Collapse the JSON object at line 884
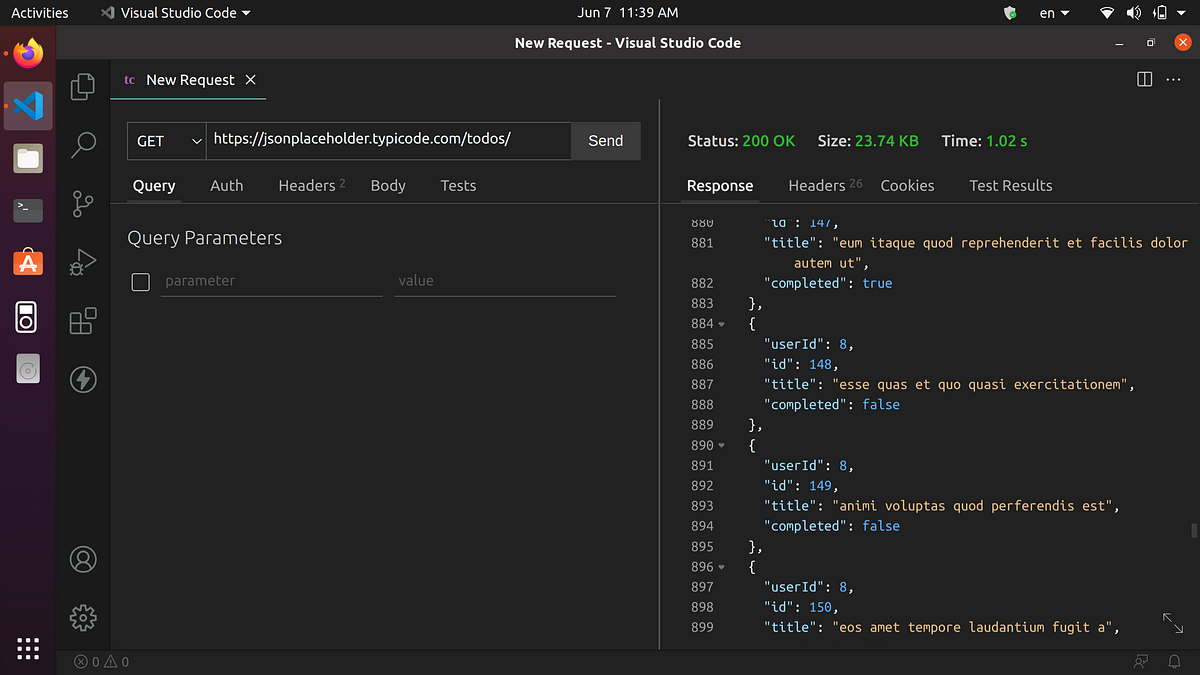Image resolution: width=1200 pixels, height=675 pixels. click(x=722, y=324)
